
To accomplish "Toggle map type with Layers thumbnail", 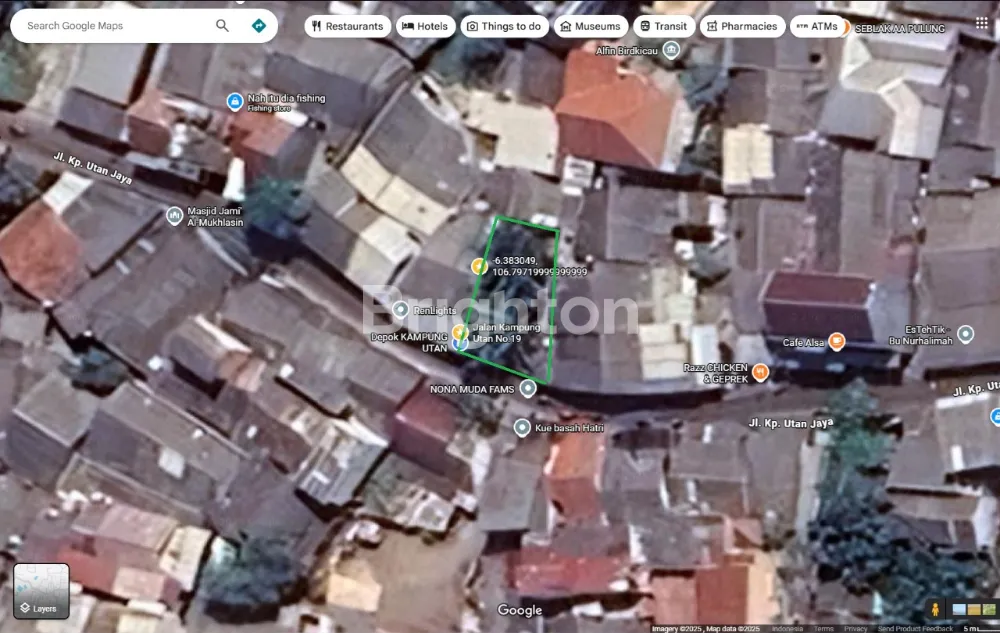I will pos(41,590).
